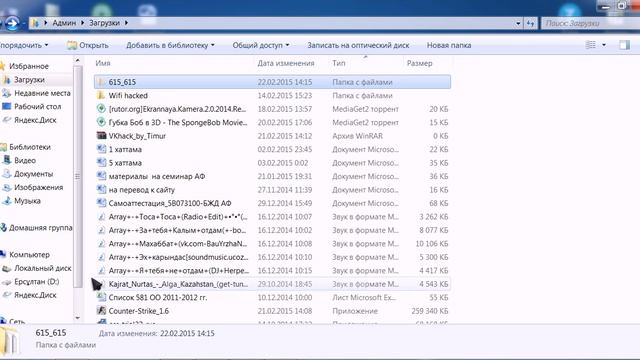The height and width of the screenshot is (360, 640).
Task: Click Админ in the address breadcrumb
Action: [64, 23]
